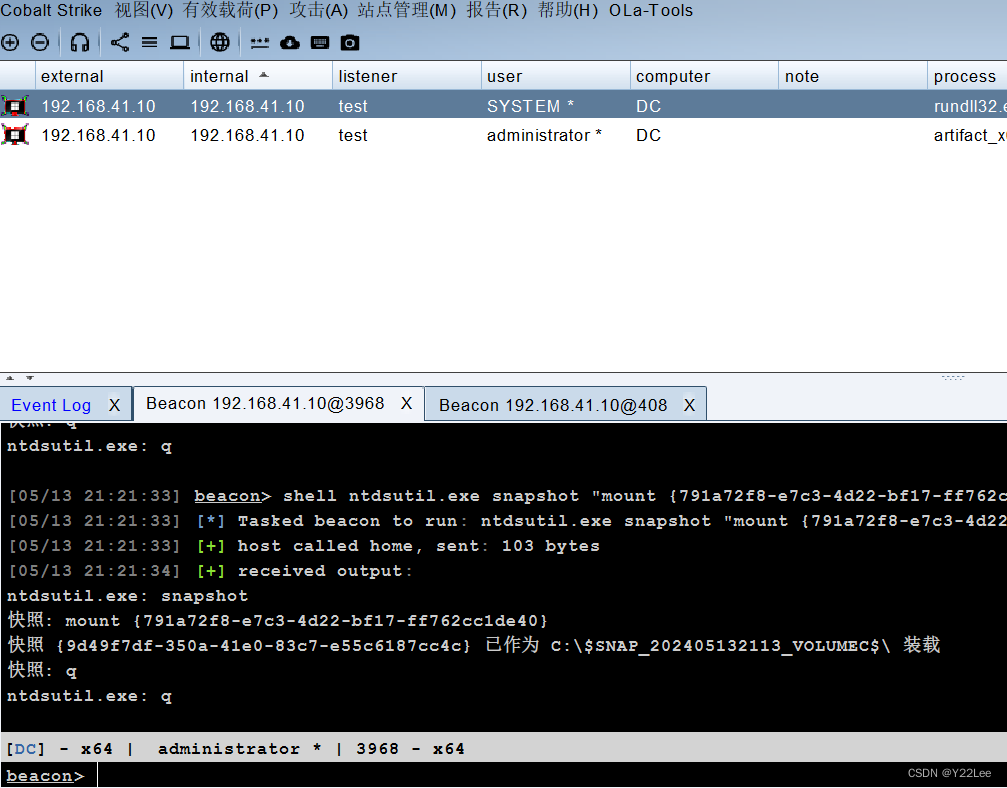Open the OLa-Tools menu
Image resolution: width=1007 pixels, height=788 pixels.
pyautogui.click(x=651, y=10)
